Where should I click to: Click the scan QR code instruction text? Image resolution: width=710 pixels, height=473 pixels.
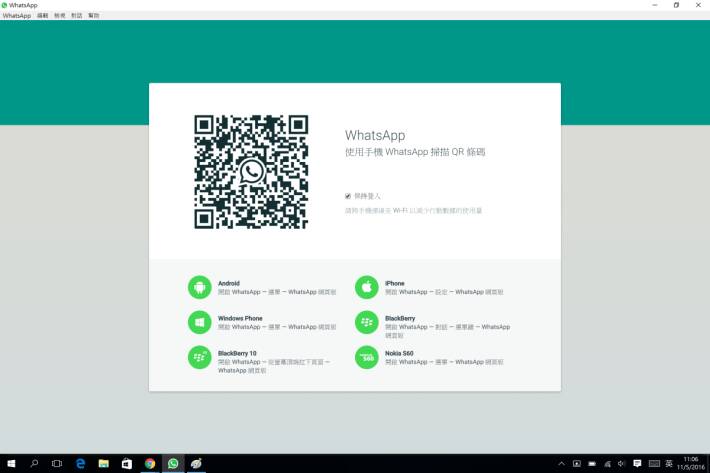pyautogui.click(x=415, y=152)
